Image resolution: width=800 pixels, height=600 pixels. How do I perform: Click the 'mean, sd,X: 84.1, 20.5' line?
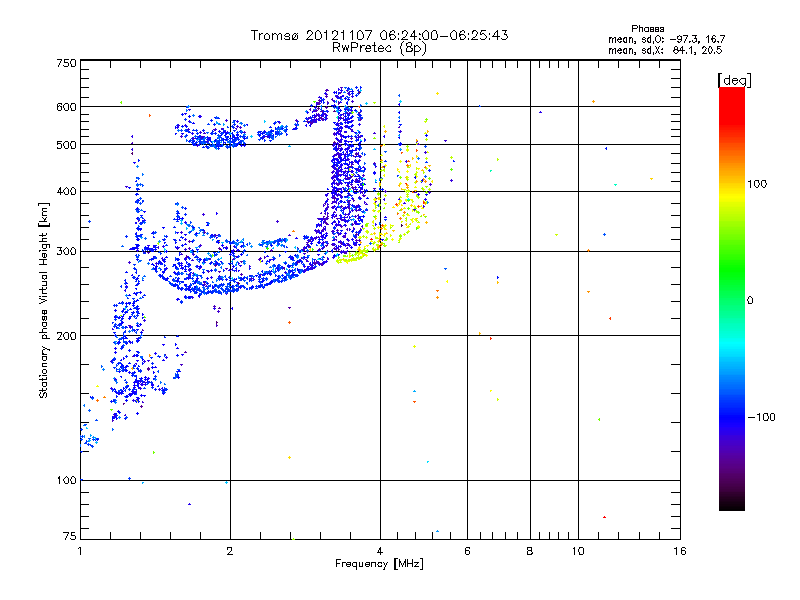pyautogui.click(x=665, y=50)
